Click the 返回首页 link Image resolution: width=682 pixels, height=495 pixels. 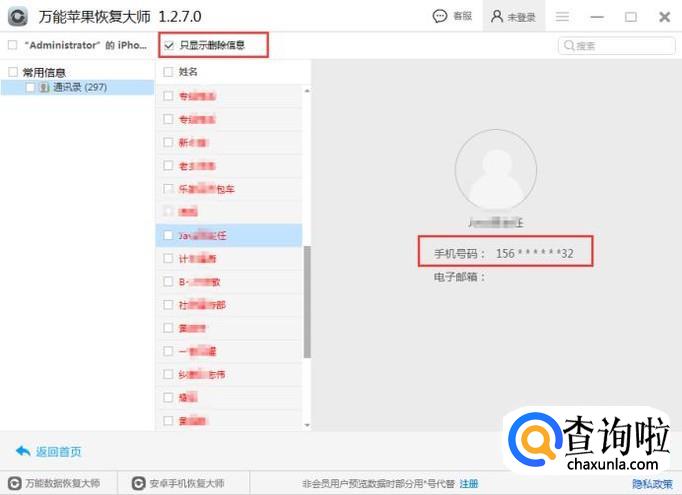click(x=58, y=452)
